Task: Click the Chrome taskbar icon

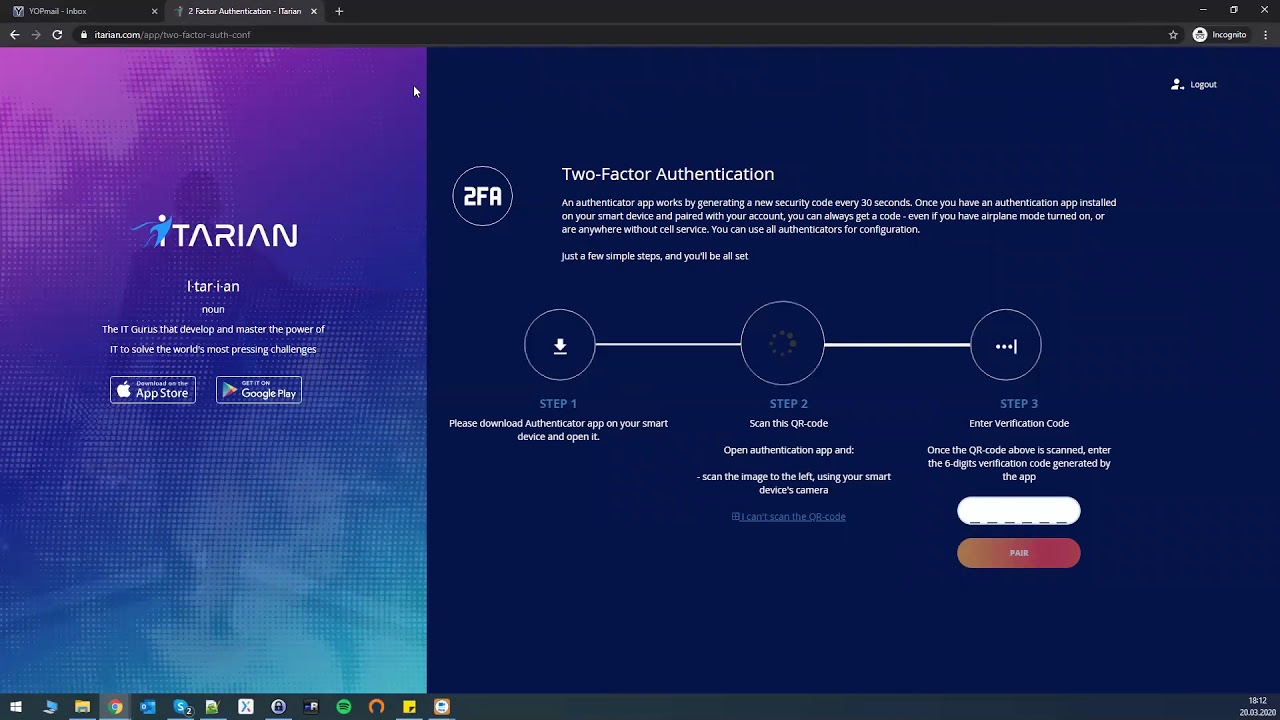Action: point(116,707)
